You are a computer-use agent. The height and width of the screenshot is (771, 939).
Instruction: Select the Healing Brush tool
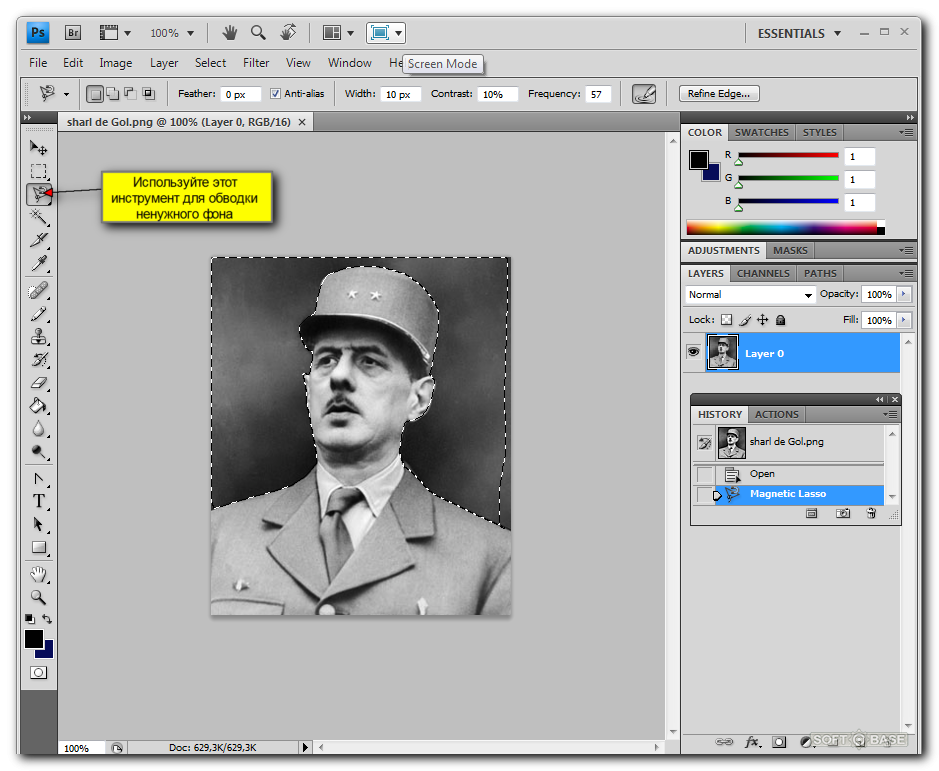(x=38, y=291)
